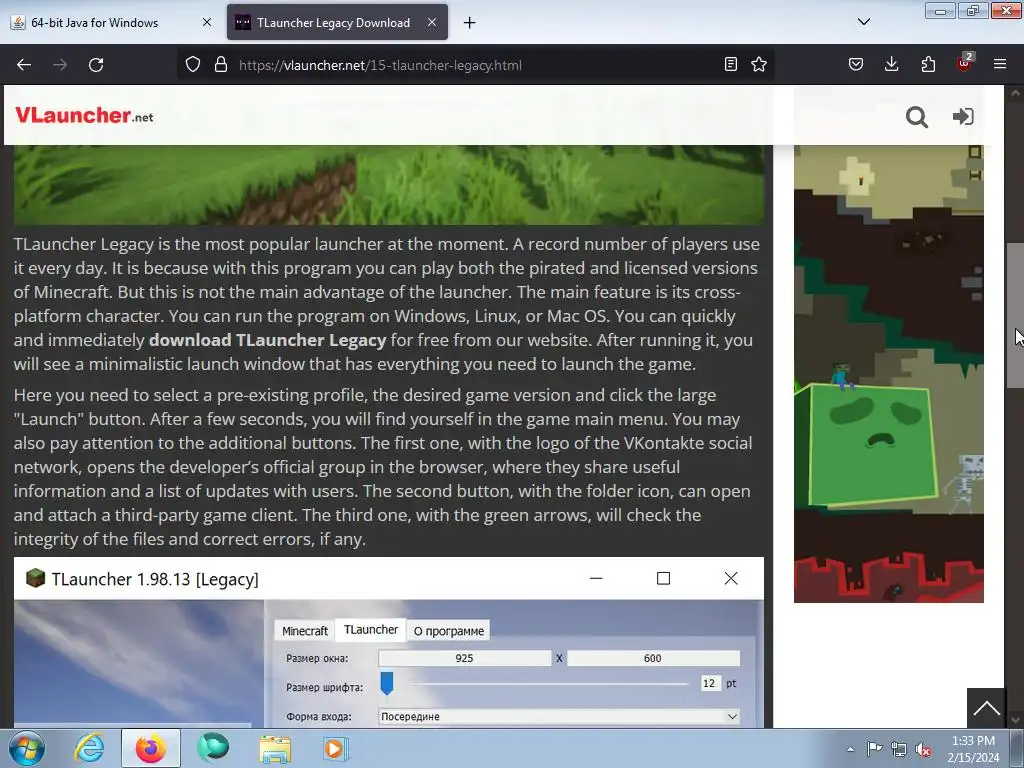This screenshot has width=1024, height=768.
Task: Open the Firefox downloads panel
Action: [891, 64]
